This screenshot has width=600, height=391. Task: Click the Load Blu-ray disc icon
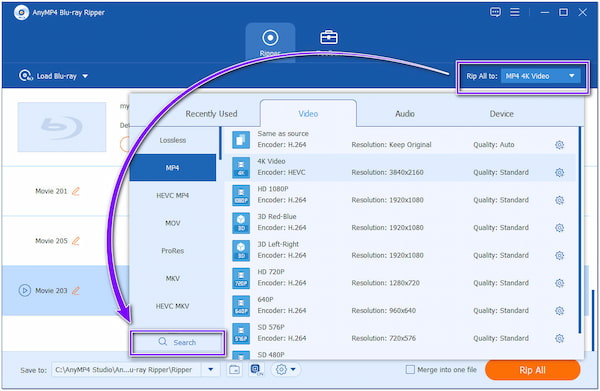[x=25, y=76]
